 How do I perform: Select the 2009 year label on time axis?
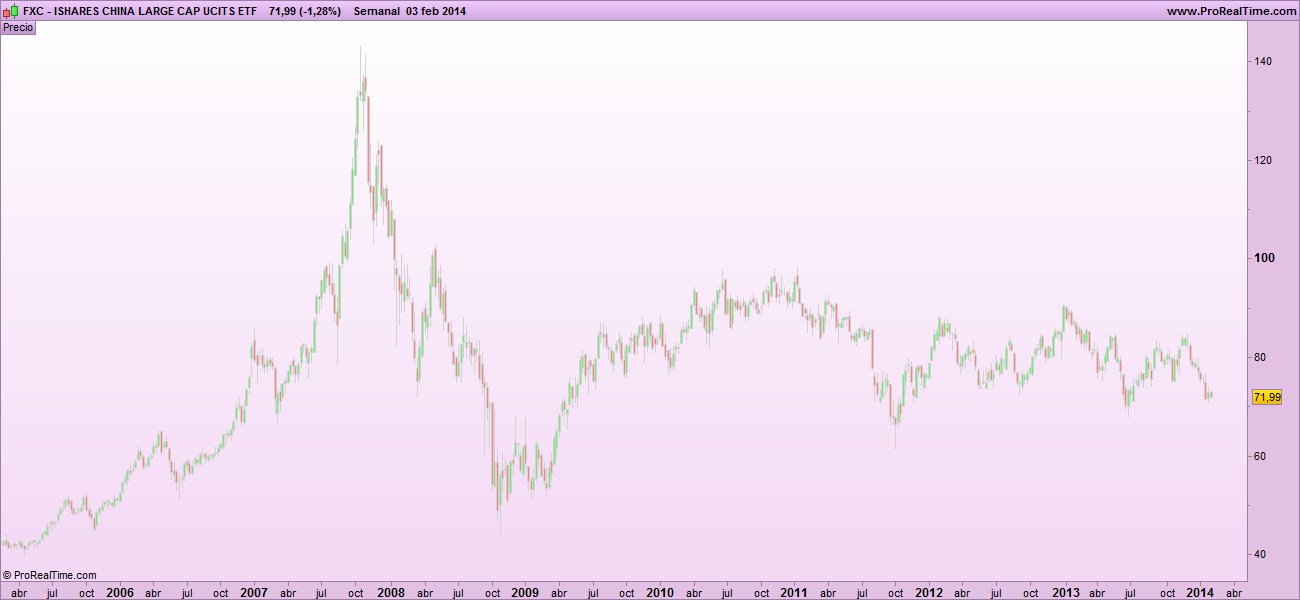(525, 592)
